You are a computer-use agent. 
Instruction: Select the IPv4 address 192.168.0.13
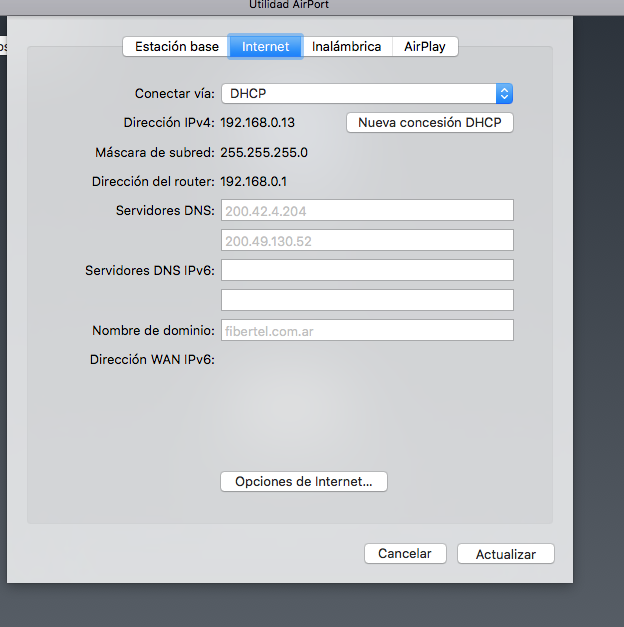pyautogui.click(x=257, y=122)
